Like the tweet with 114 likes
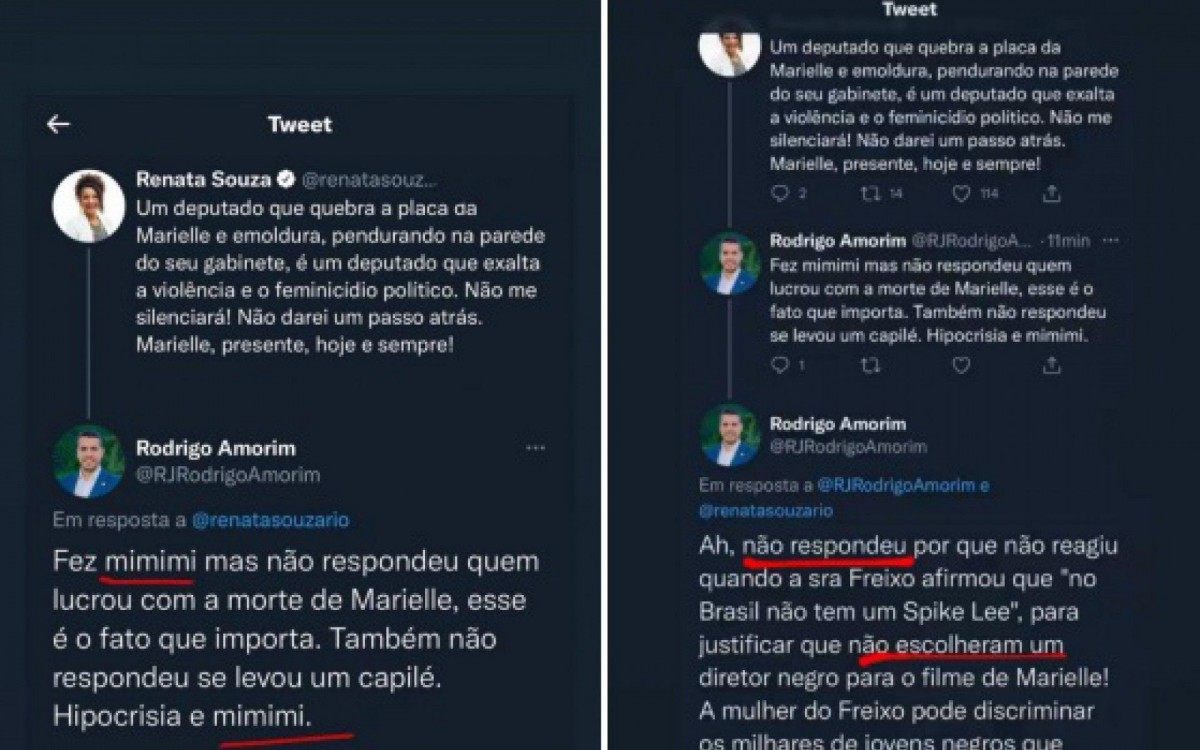 [961, 191]
